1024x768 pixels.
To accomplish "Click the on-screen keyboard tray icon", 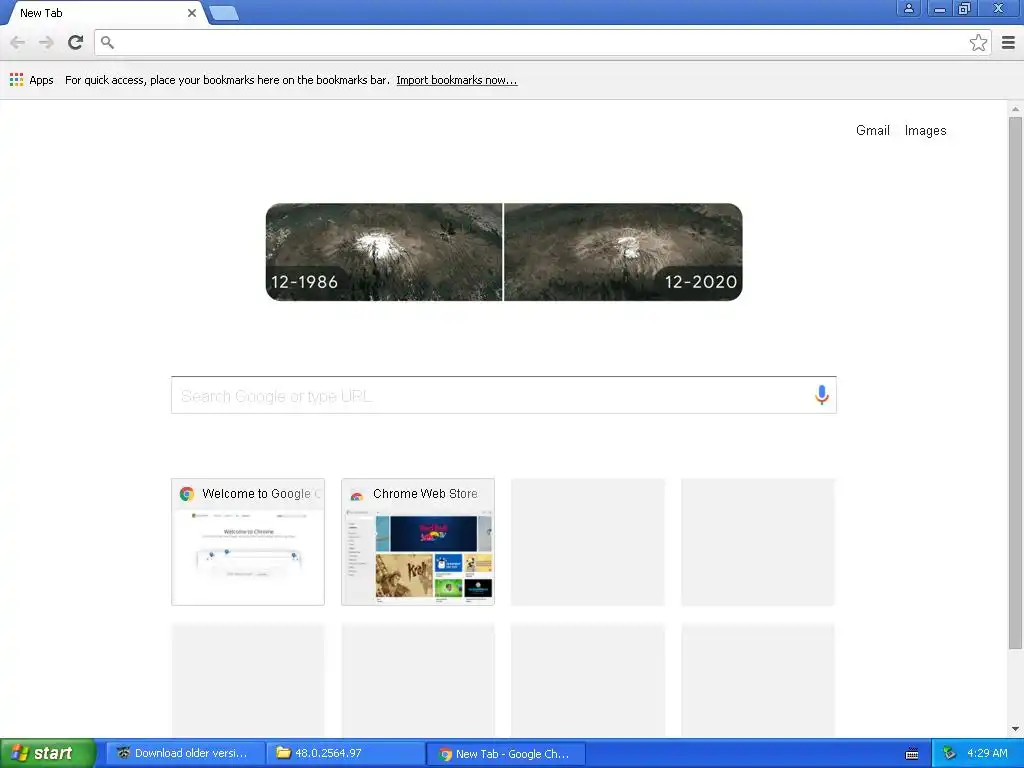I will coord(912,754).
